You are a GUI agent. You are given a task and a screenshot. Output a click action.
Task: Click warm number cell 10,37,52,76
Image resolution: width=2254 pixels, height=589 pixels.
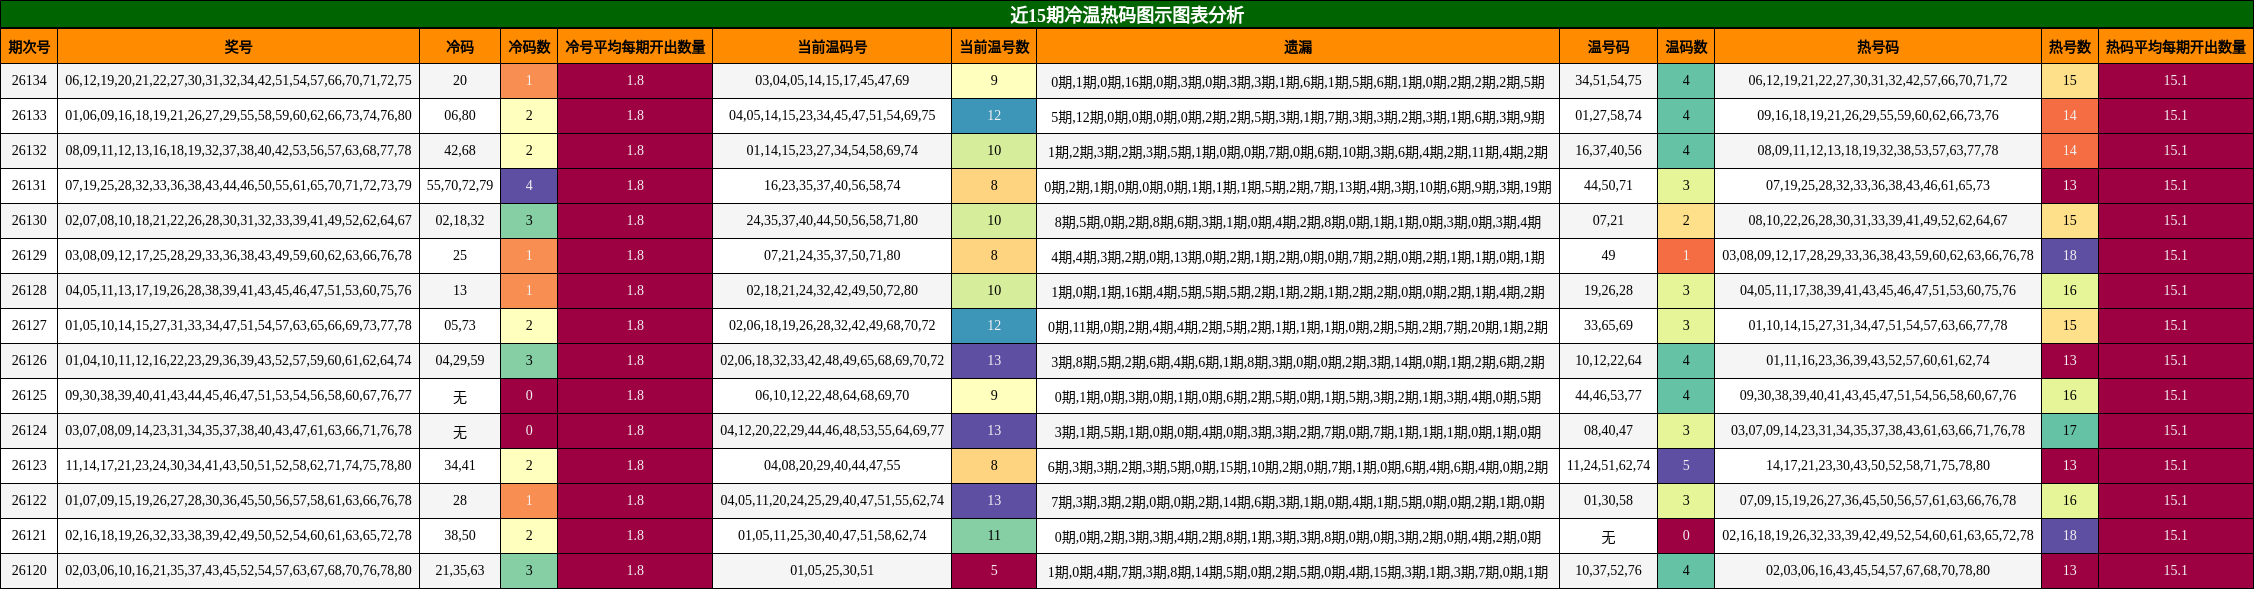(1608, 571)
